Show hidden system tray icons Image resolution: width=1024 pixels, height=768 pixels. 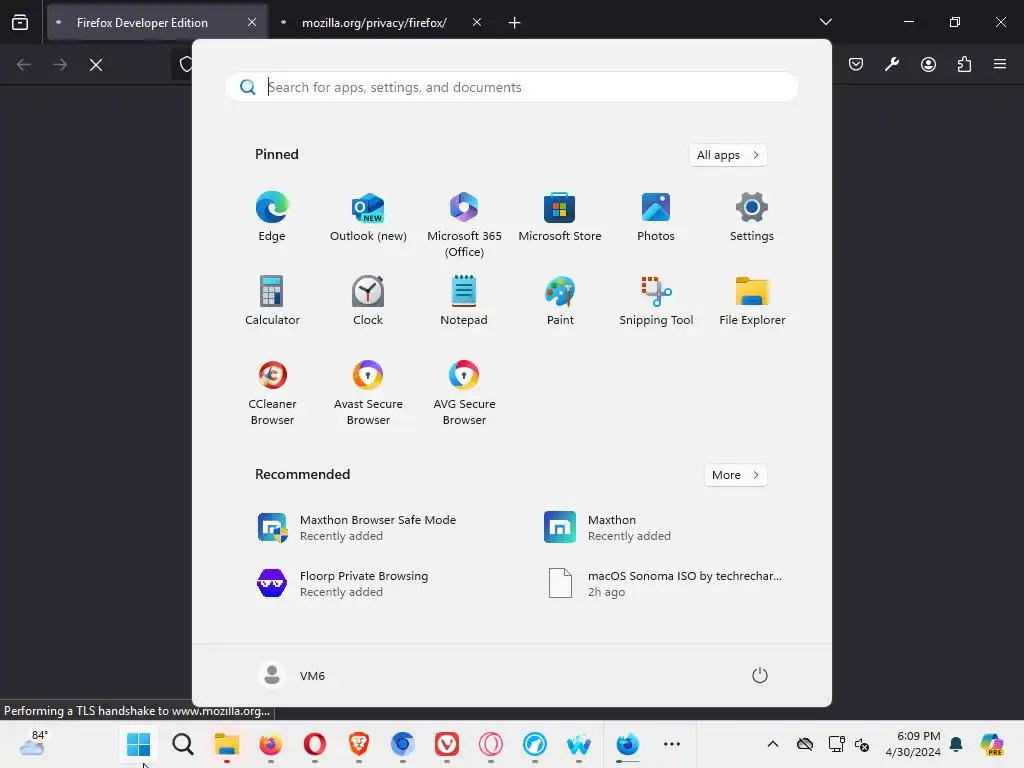pos(773,744)
